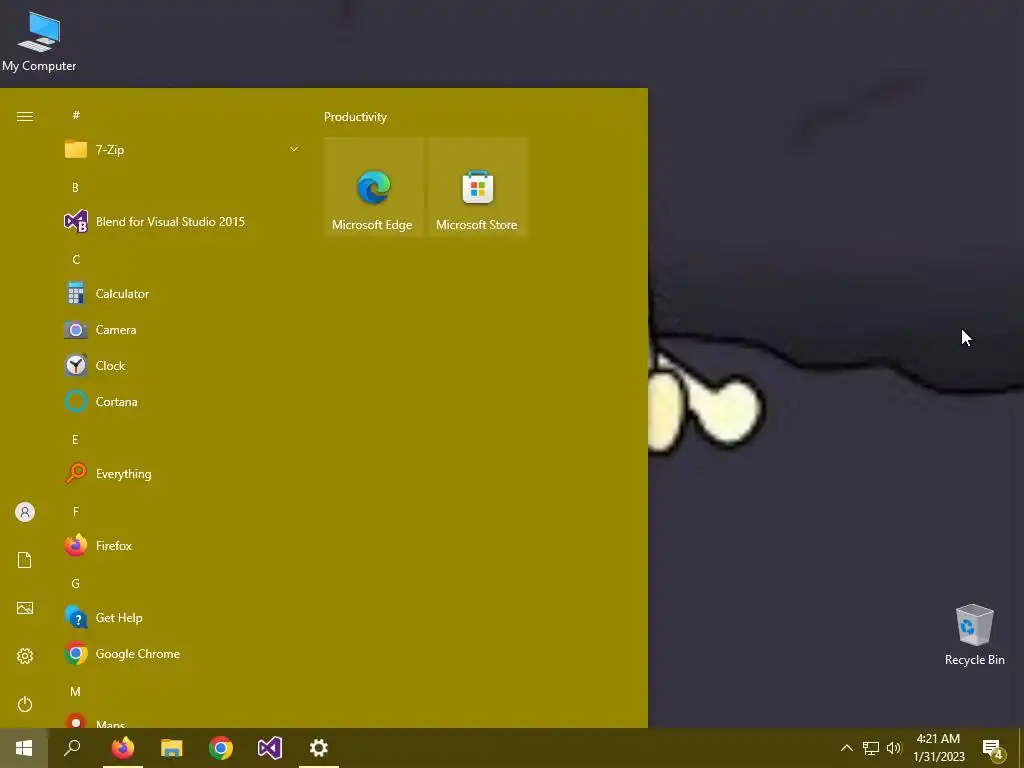The image size is (1024, 768).
Task: Open Cortana from the app list
Action: (182, 402)
